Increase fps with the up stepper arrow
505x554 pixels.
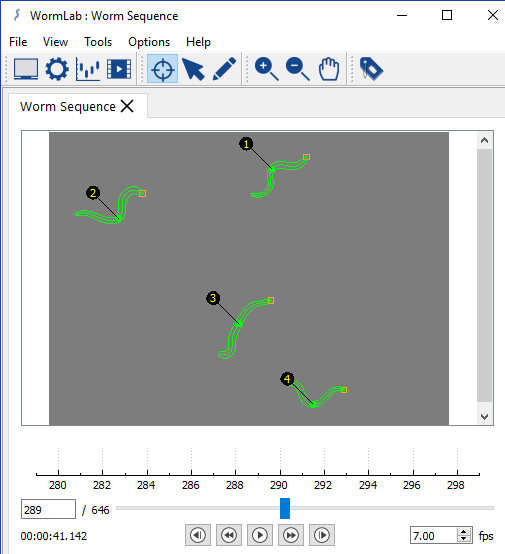(x=464, y=531)
